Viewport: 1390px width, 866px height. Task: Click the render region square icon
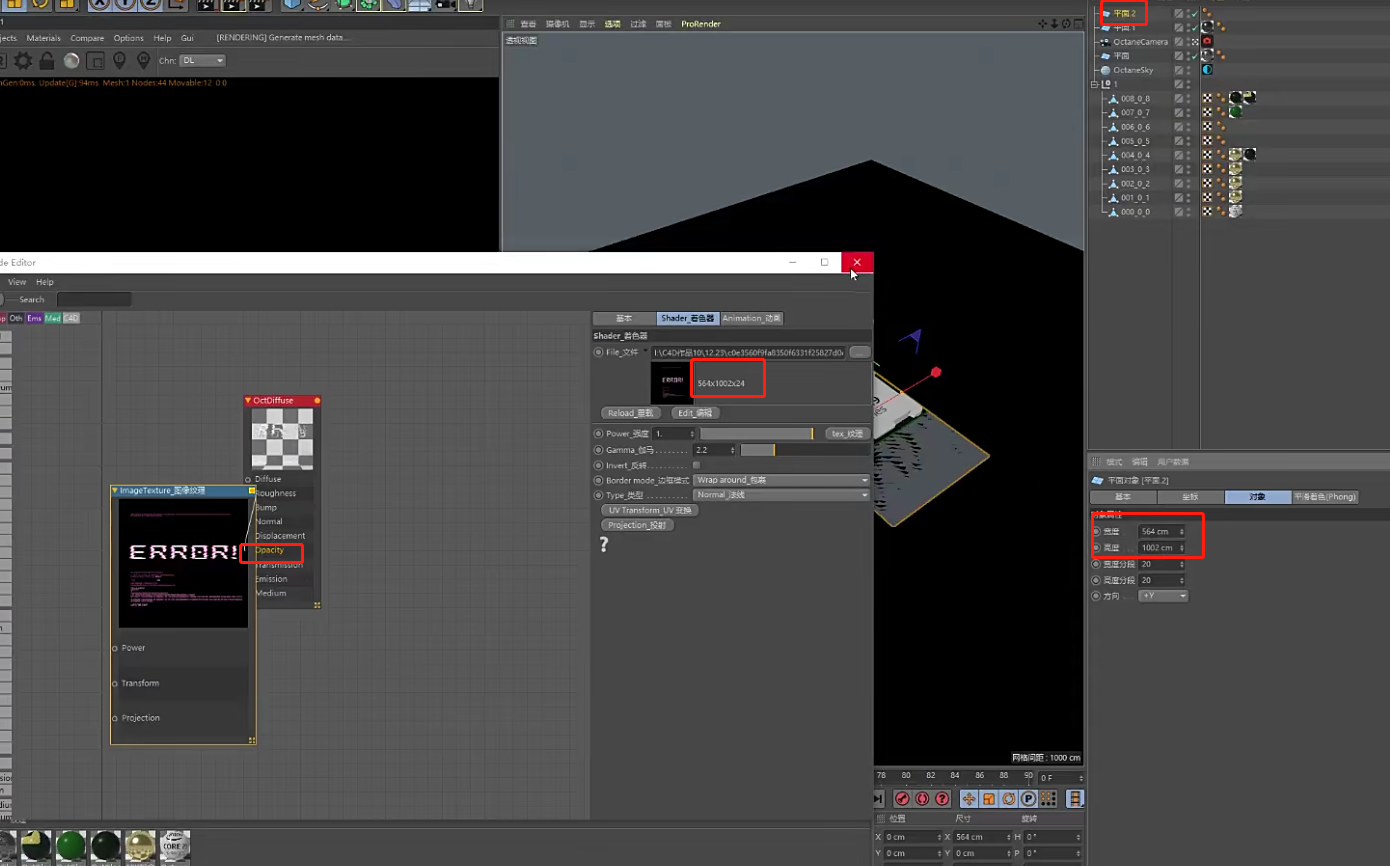[96, 61]
